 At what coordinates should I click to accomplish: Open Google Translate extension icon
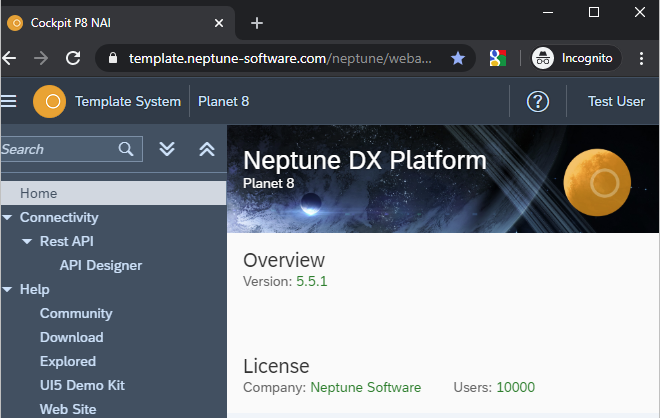(497, 58)
